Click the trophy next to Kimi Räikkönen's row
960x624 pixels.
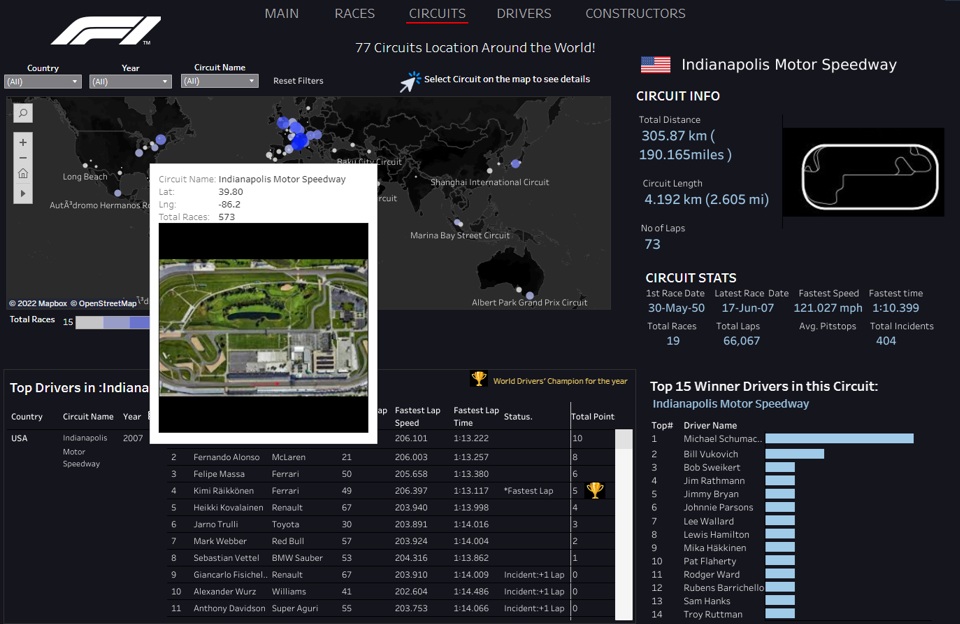597,490
